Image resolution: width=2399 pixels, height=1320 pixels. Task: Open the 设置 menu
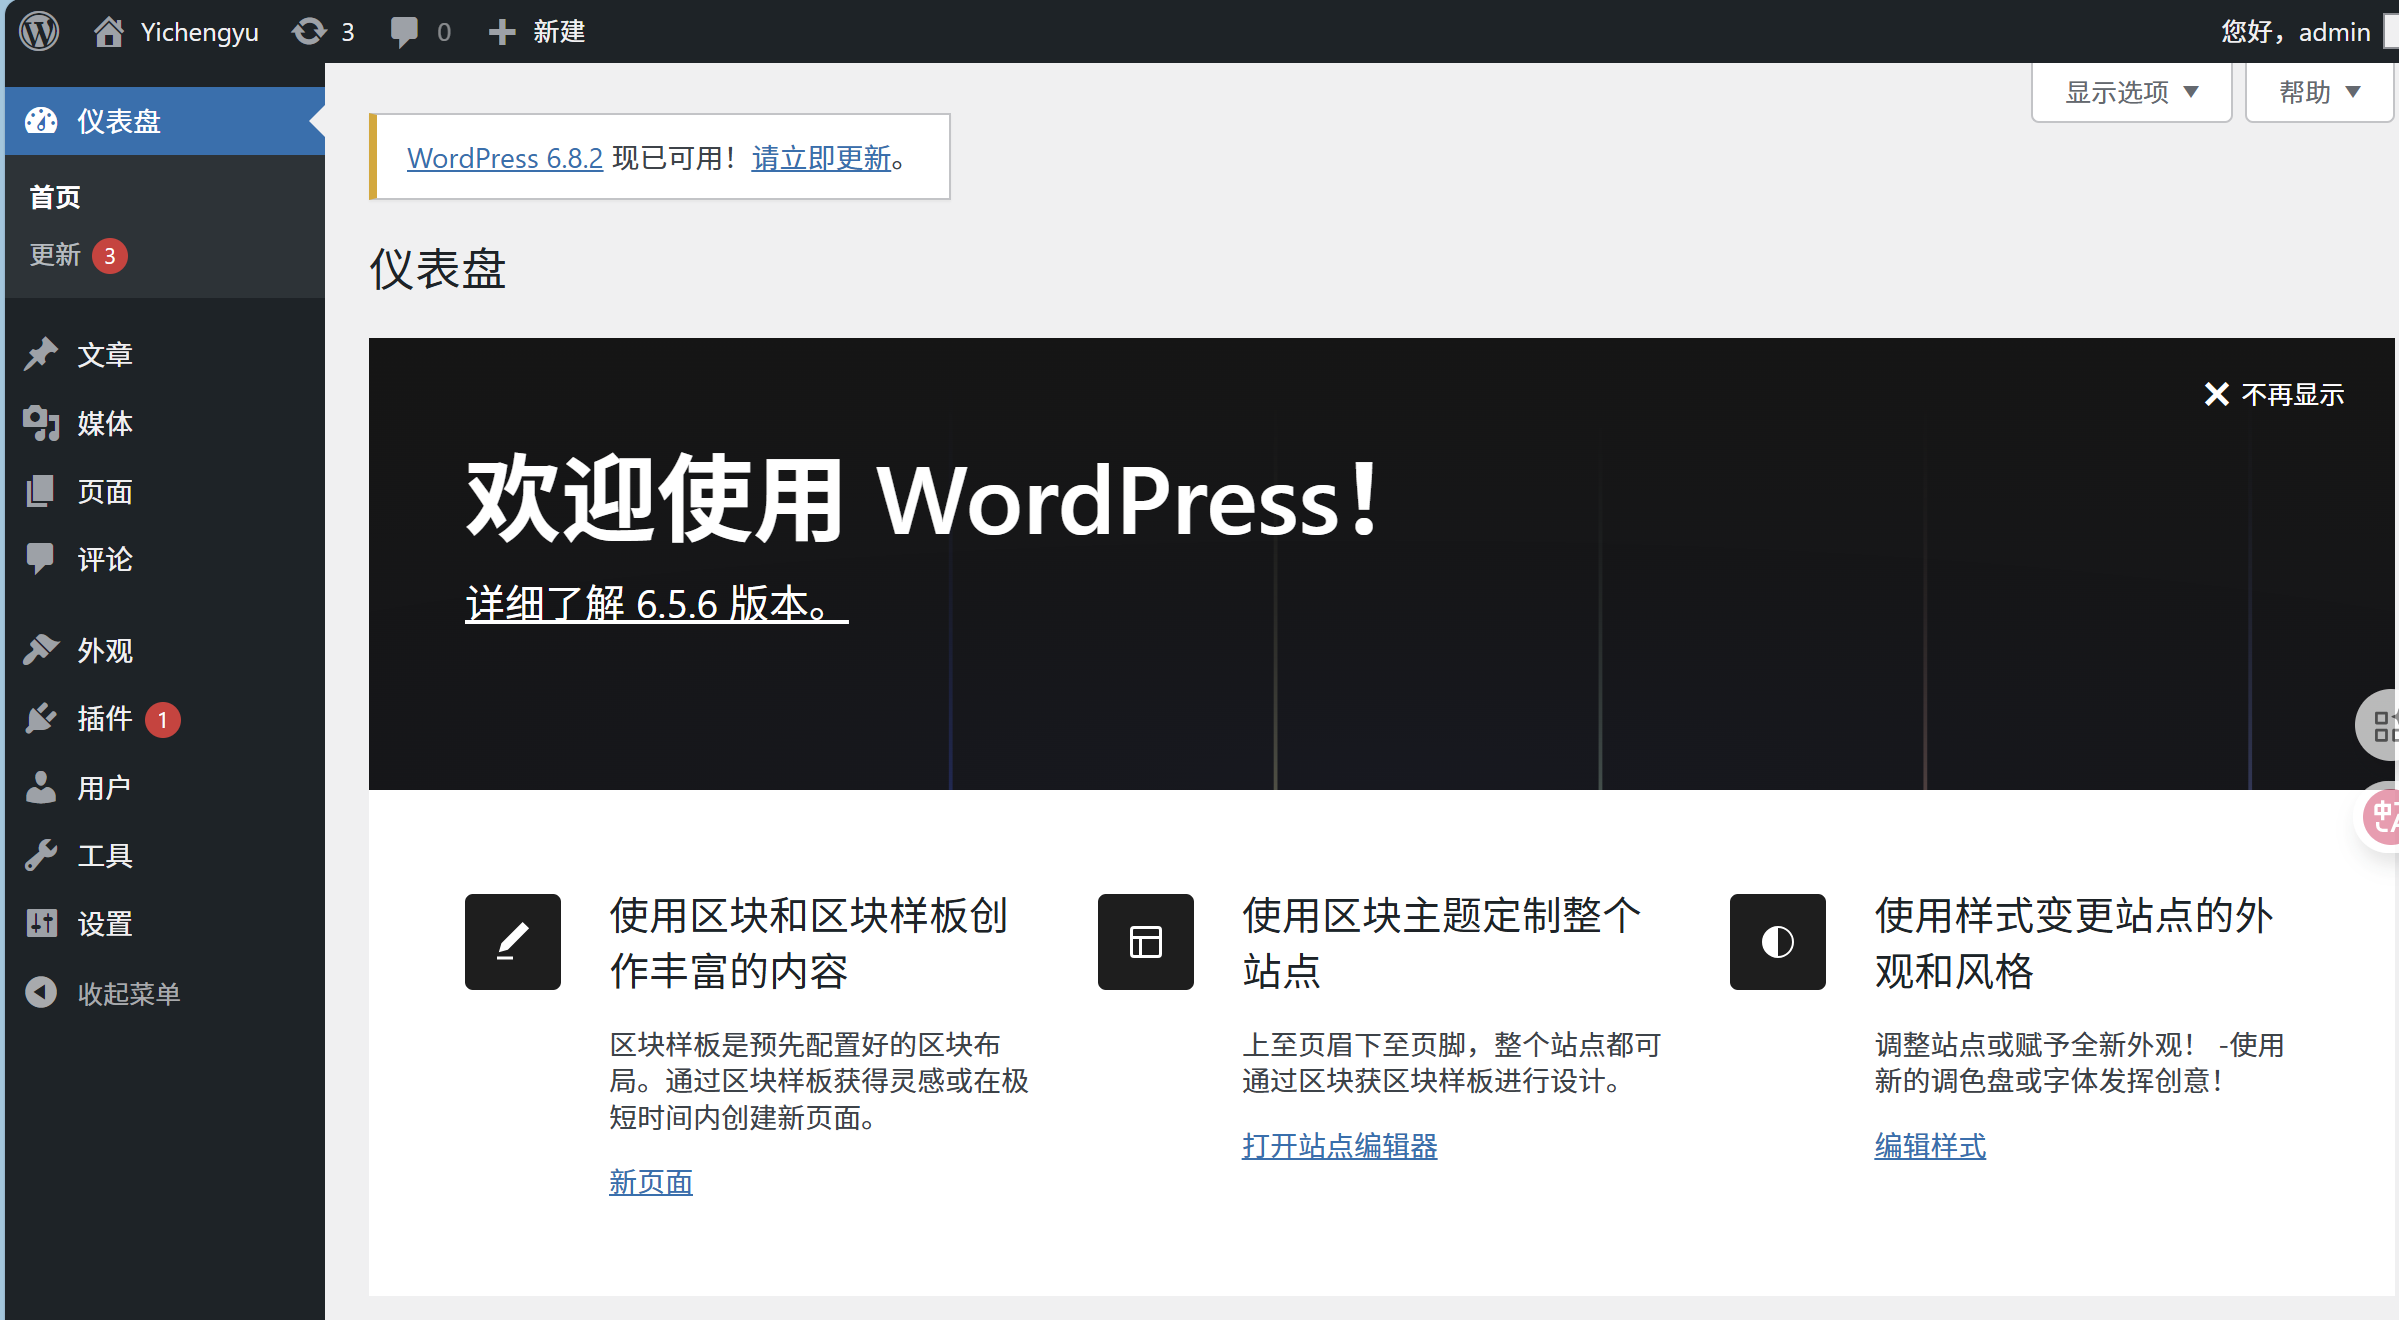point(105,923)
